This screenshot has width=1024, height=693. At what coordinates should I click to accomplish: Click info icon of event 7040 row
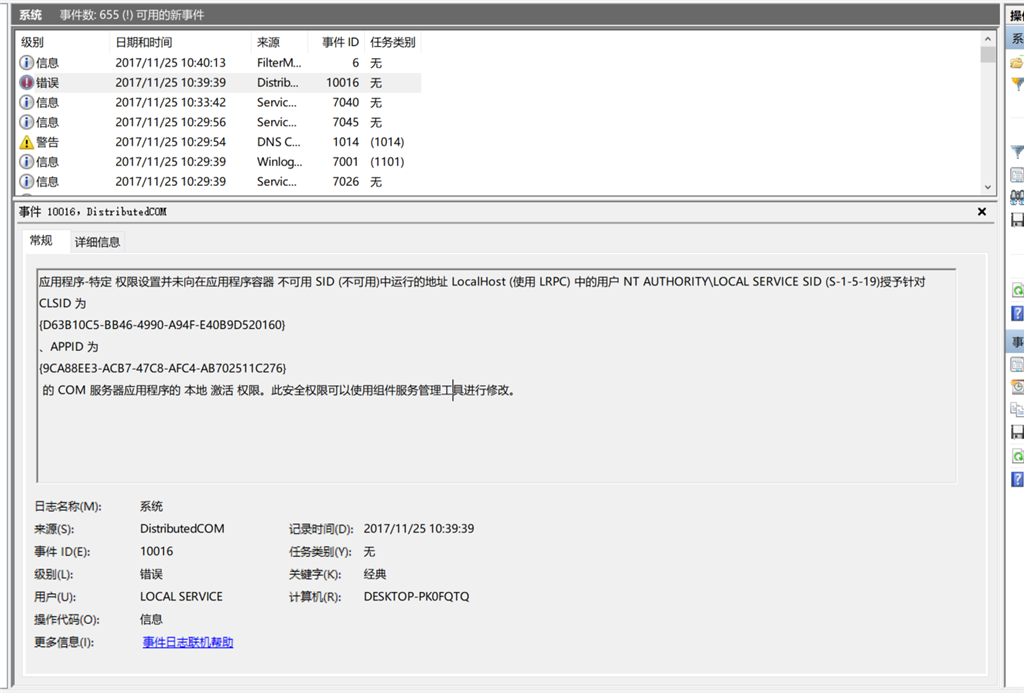coord(26,103)
